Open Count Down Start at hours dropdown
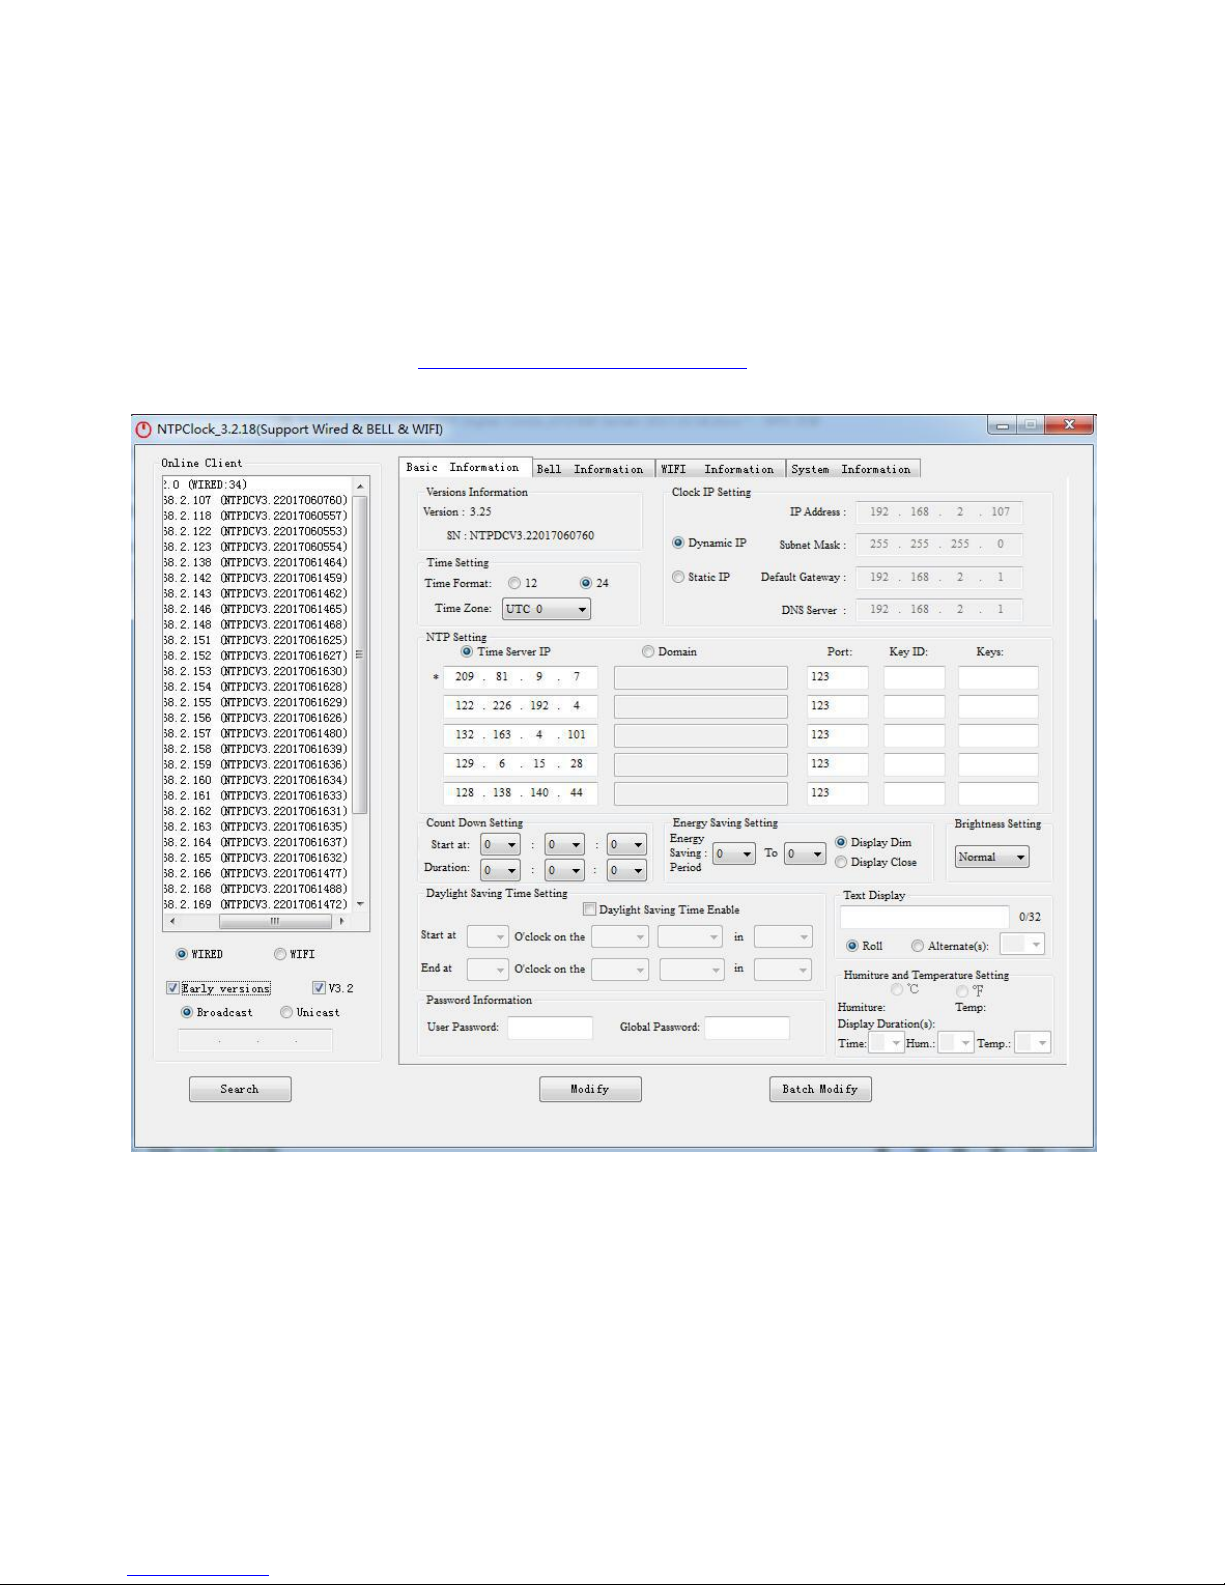 [x=500, y=845]
